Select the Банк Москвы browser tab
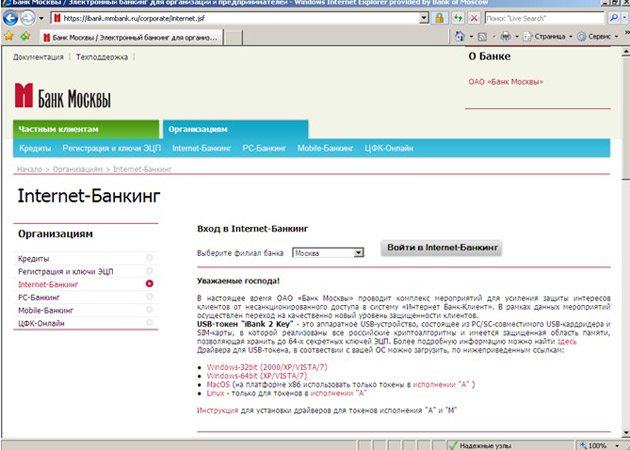Screen dimensions: 630x450 pyautogui.click(x=132, y=38)
